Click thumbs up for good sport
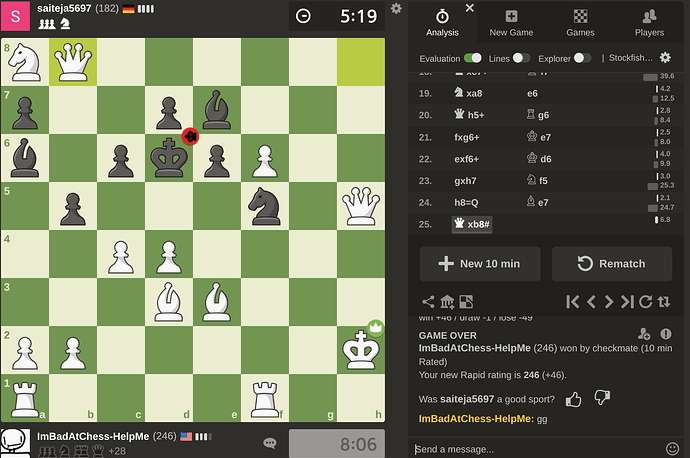The width and height of the screenshot is (690, 458). tap(574, 399)
